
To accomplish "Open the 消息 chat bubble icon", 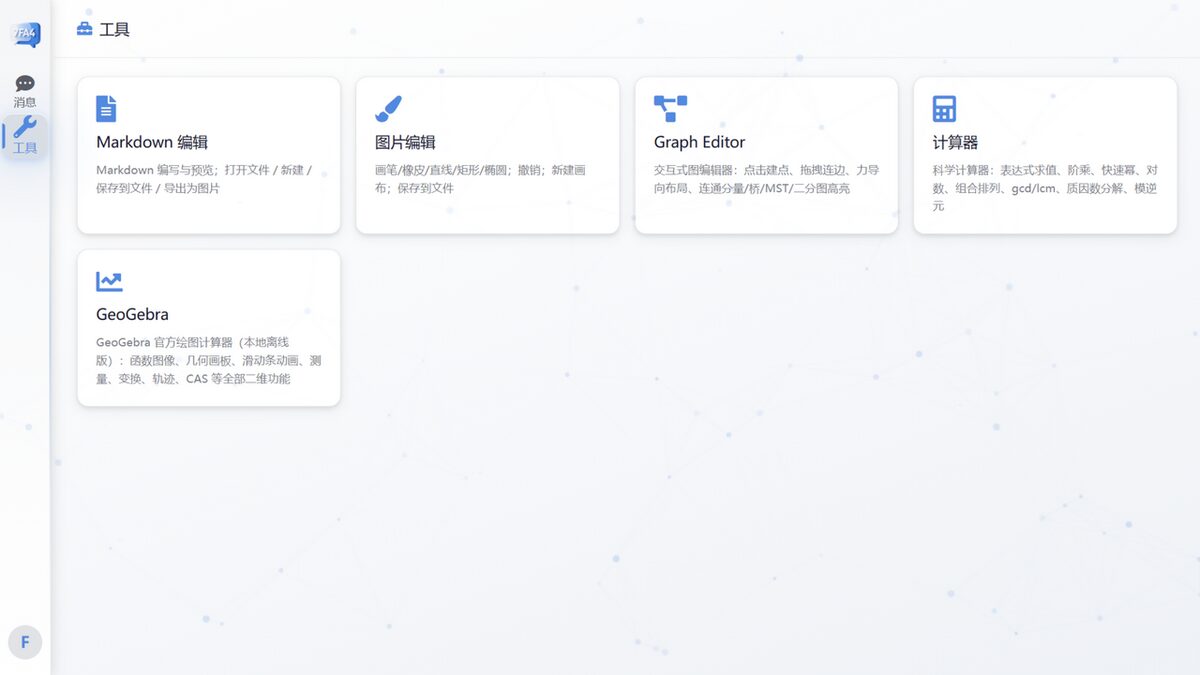I will pos(25,83).
